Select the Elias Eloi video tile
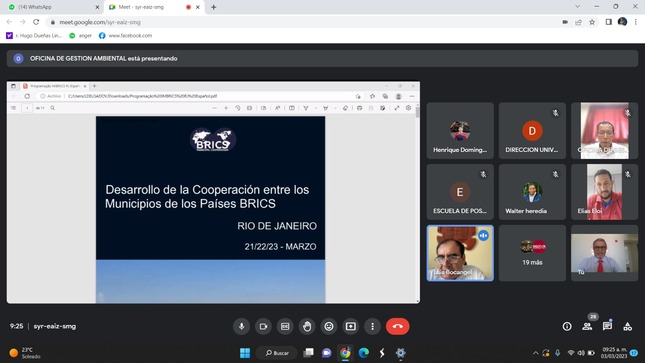This screenshot has width=645, height=363. click(x=604, y=192)
